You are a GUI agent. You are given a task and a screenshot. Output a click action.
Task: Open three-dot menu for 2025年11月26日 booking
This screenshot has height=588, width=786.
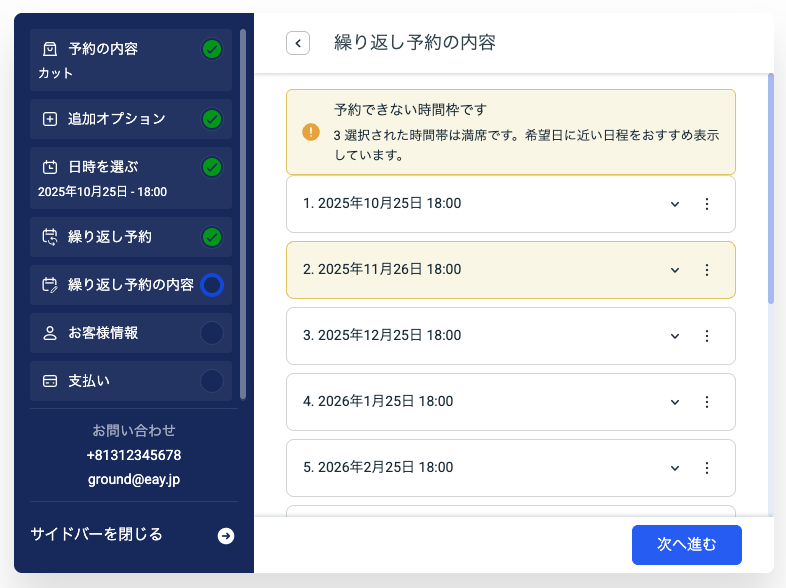click(706, 270)
